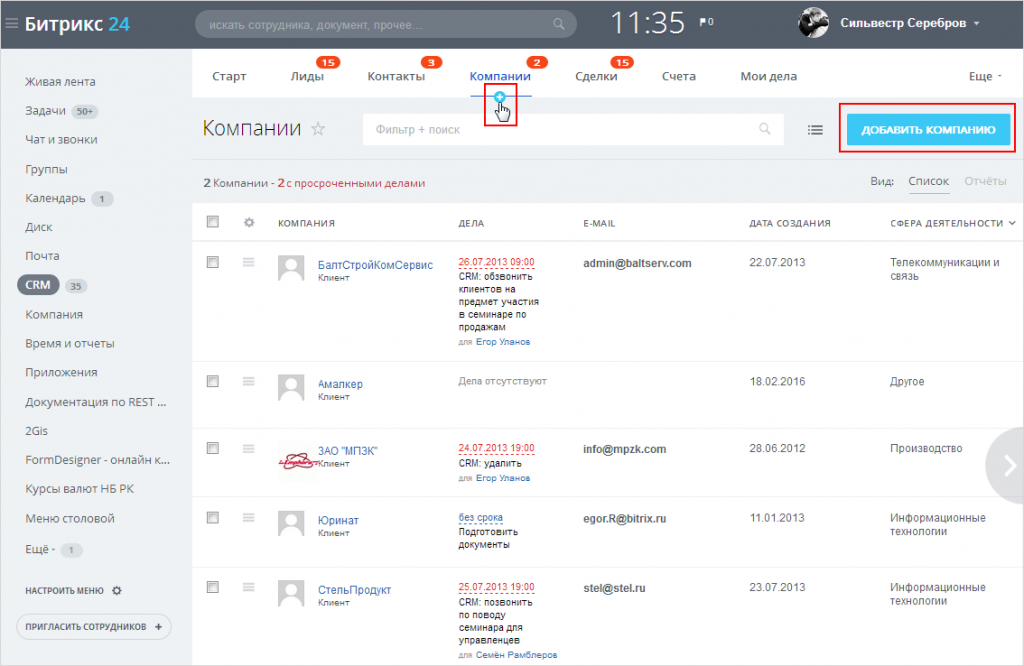Click the 26.07.2013 09:00 deadline link
The width and height of the screenshot is (1024, 666).
(496, 262)
